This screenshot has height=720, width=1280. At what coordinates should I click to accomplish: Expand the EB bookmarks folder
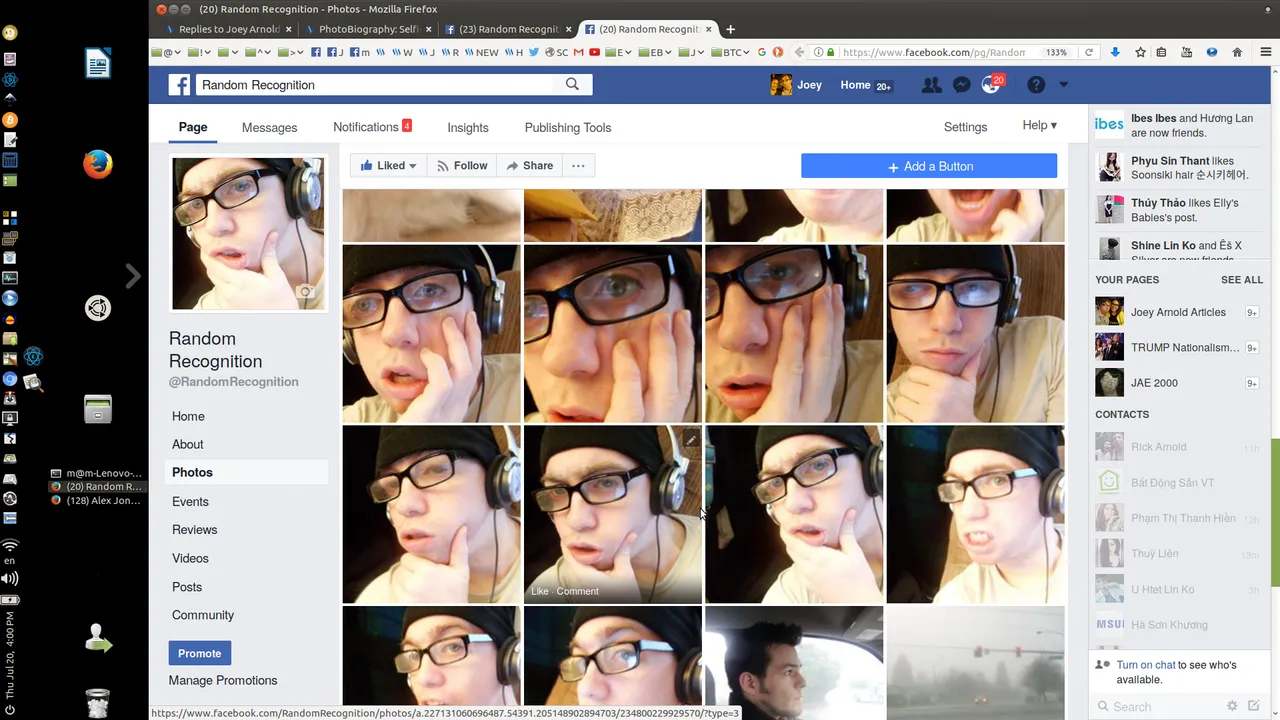(x=655, y=52)
